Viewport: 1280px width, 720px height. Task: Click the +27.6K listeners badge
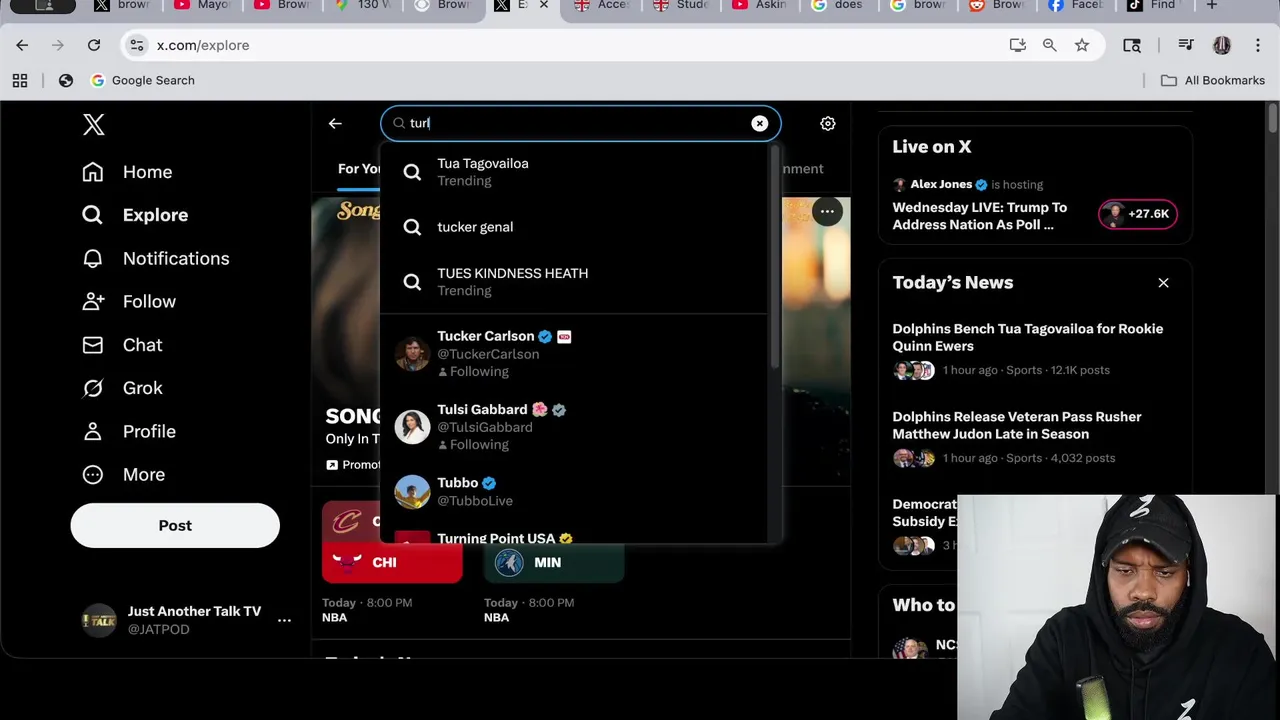coord(1138,214)
